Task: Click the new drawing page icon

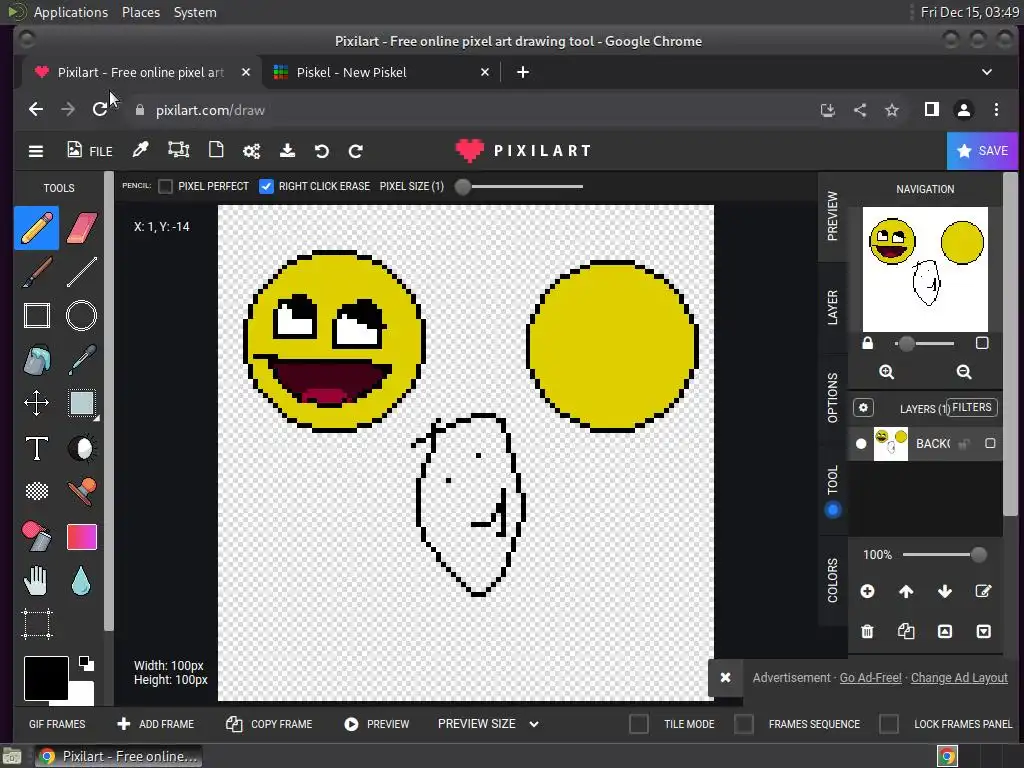Action: 216,151
